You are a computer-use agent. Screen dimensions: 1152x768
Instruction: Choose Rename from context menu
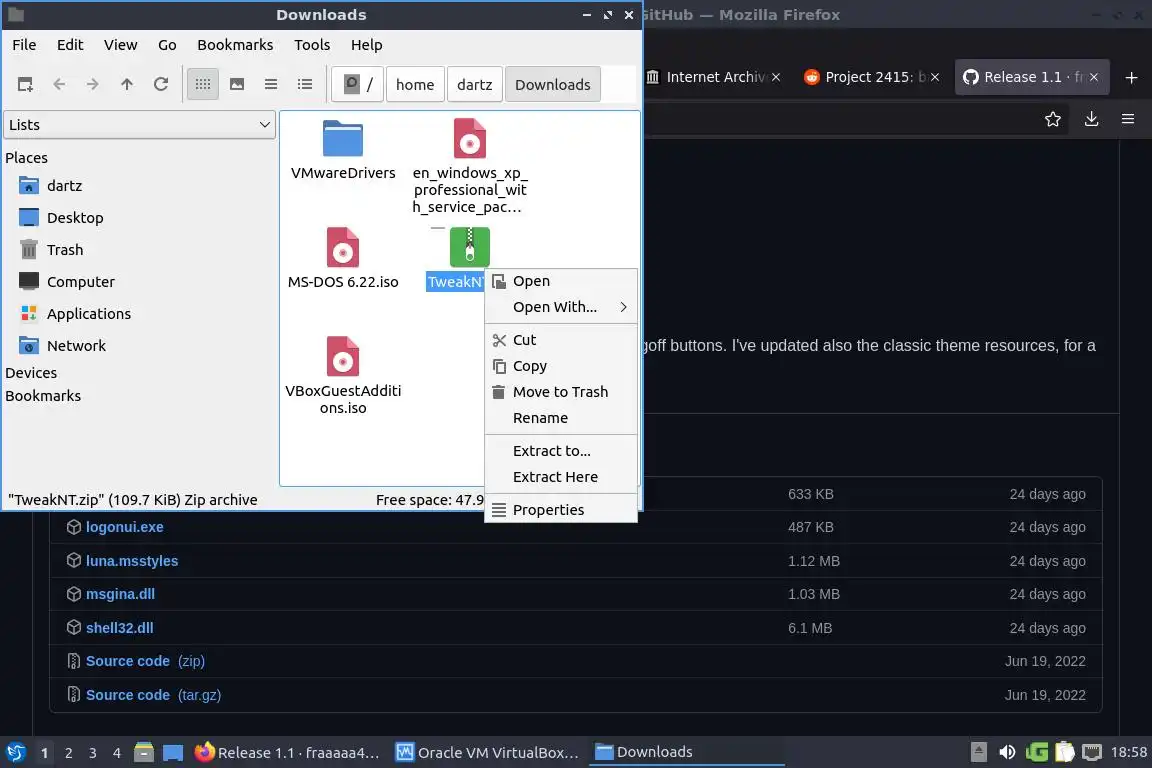pyautogui.click(x=561, y=418)
